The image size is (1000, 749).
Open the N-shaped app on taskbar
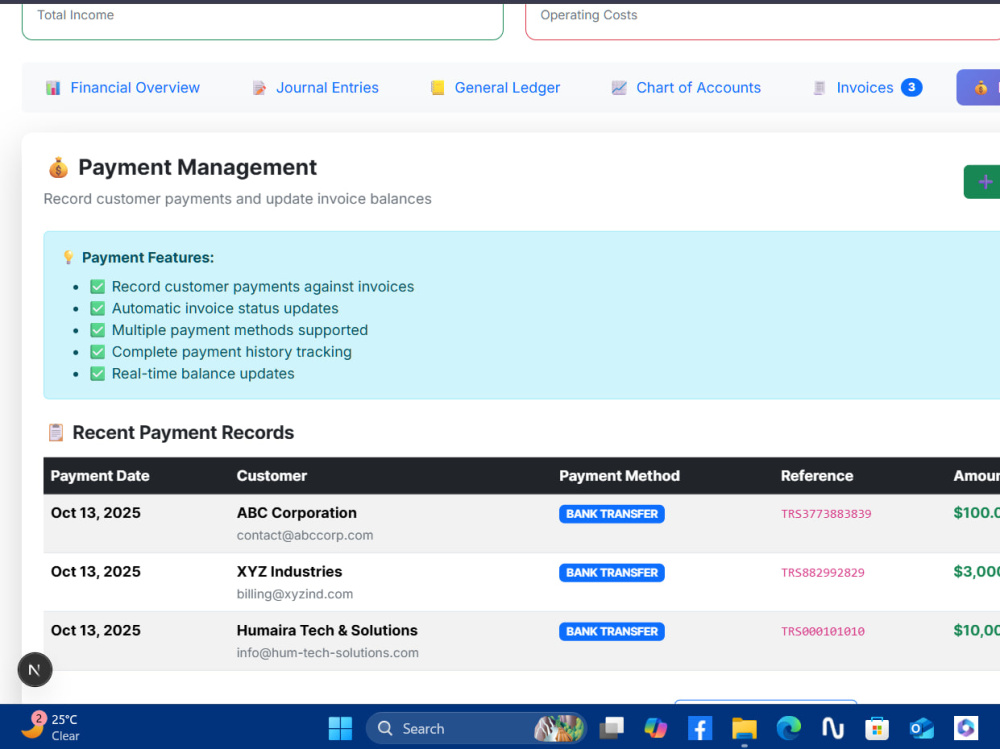833,729
